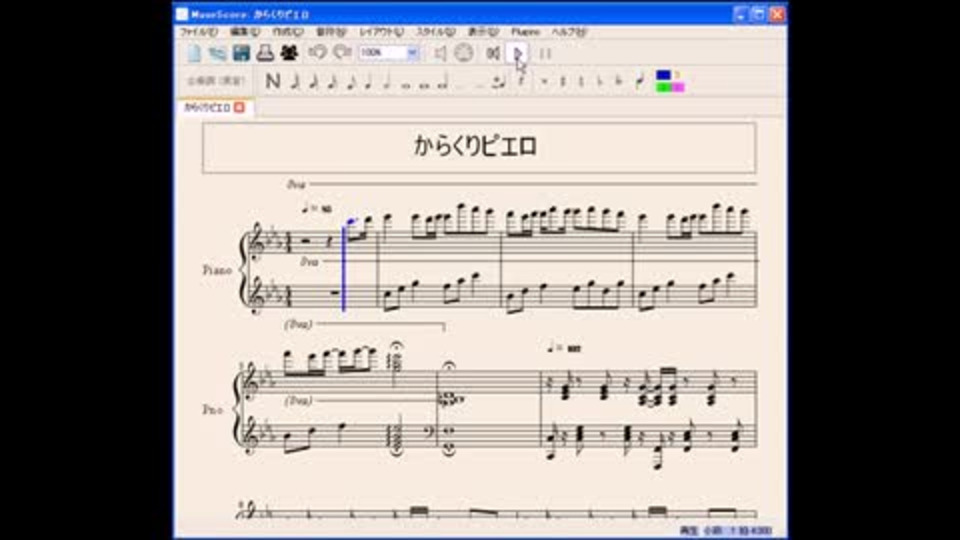Click the tempo marking above first measure

click(x=317, y=209)
